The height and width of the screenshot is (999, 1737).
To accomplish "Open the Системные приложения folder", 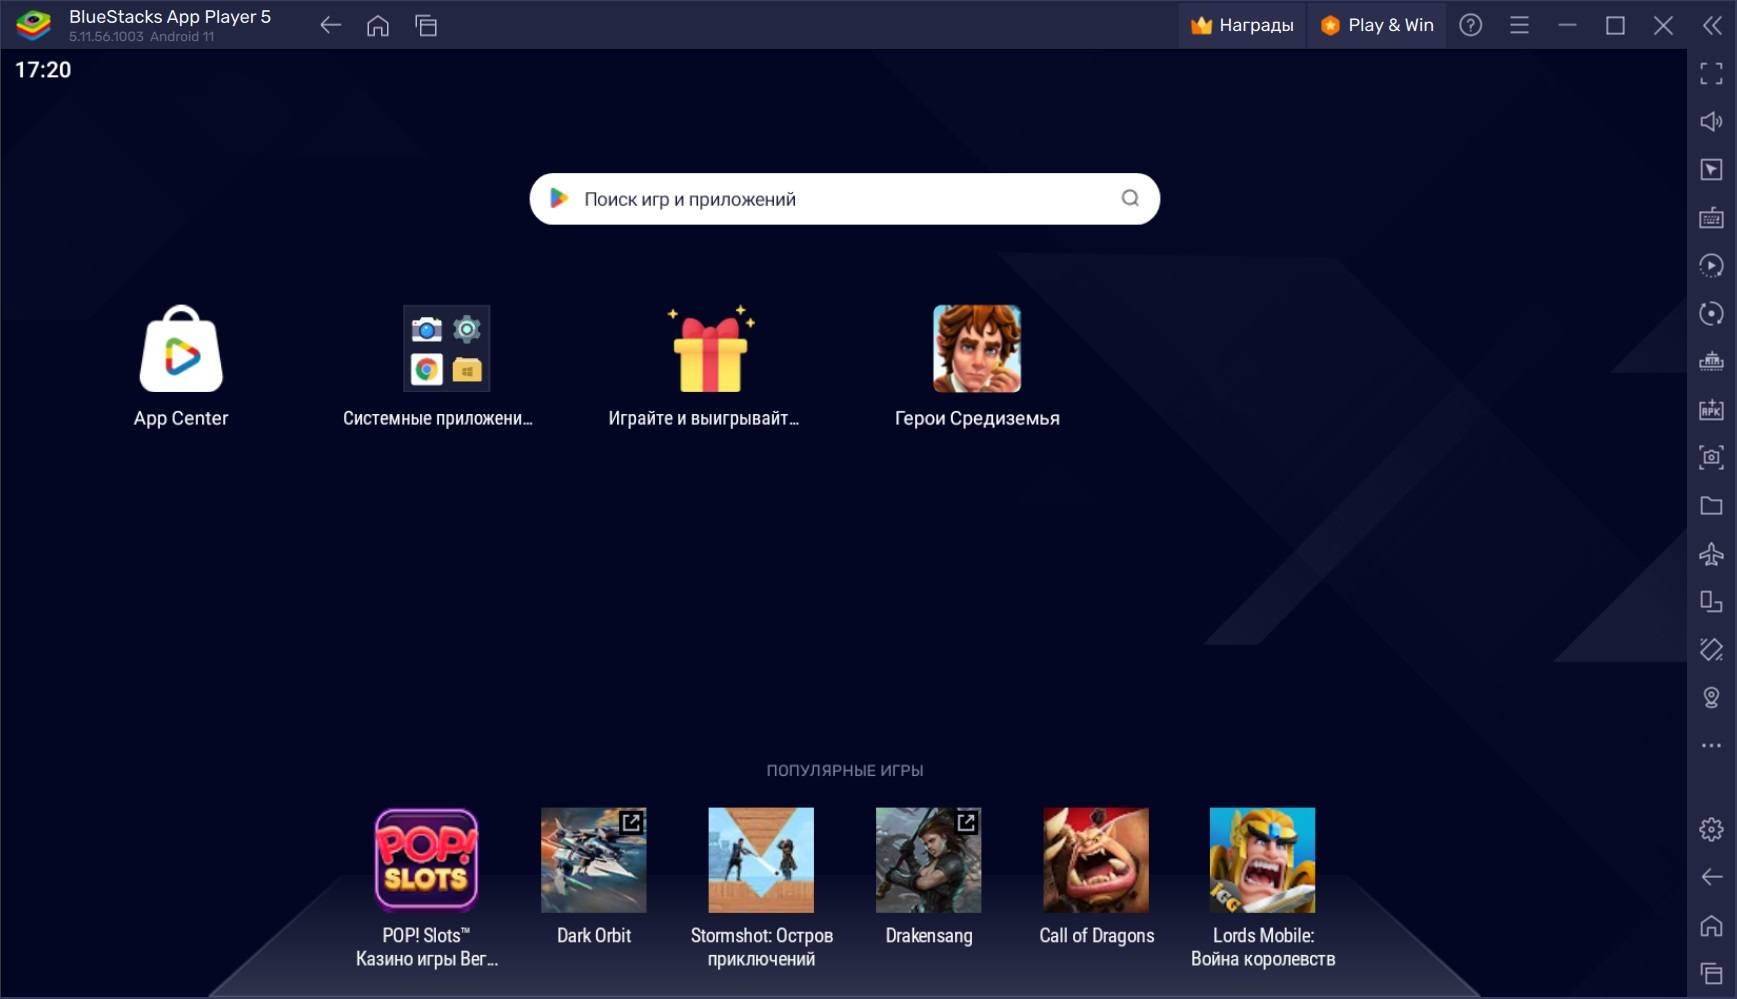I will click(446, 348).
